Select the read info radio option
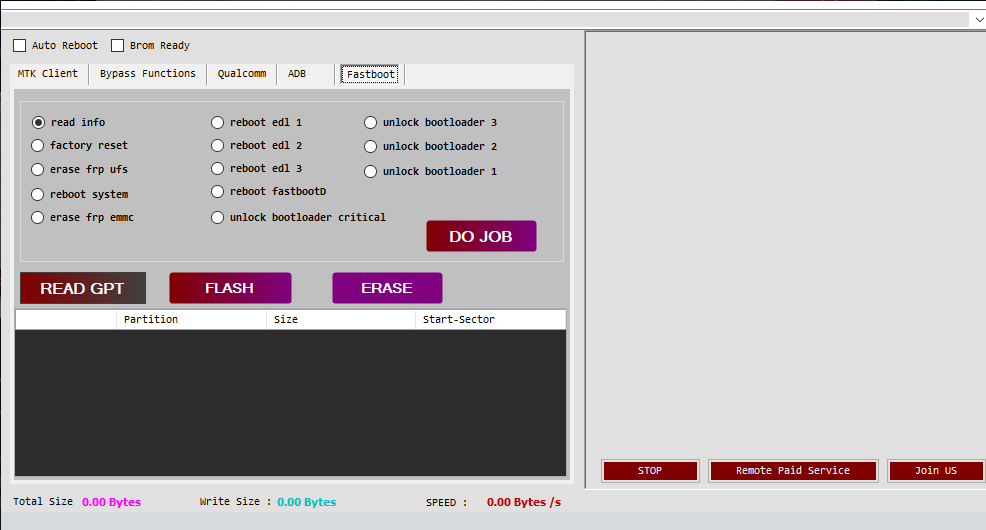 coord(39,123)
